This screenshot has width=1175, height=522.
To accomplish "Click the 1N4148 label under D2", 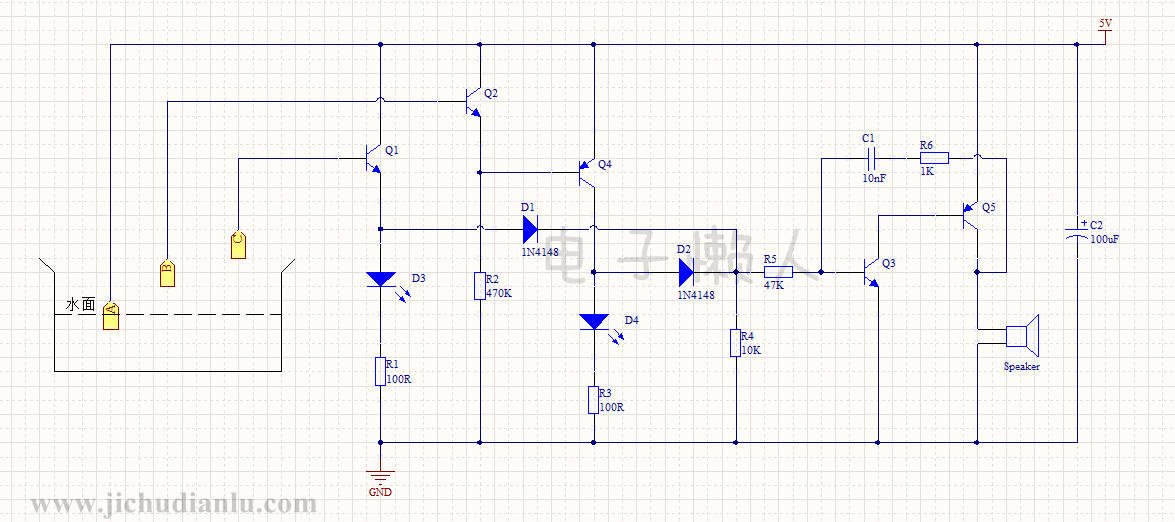I will [696, 295].
